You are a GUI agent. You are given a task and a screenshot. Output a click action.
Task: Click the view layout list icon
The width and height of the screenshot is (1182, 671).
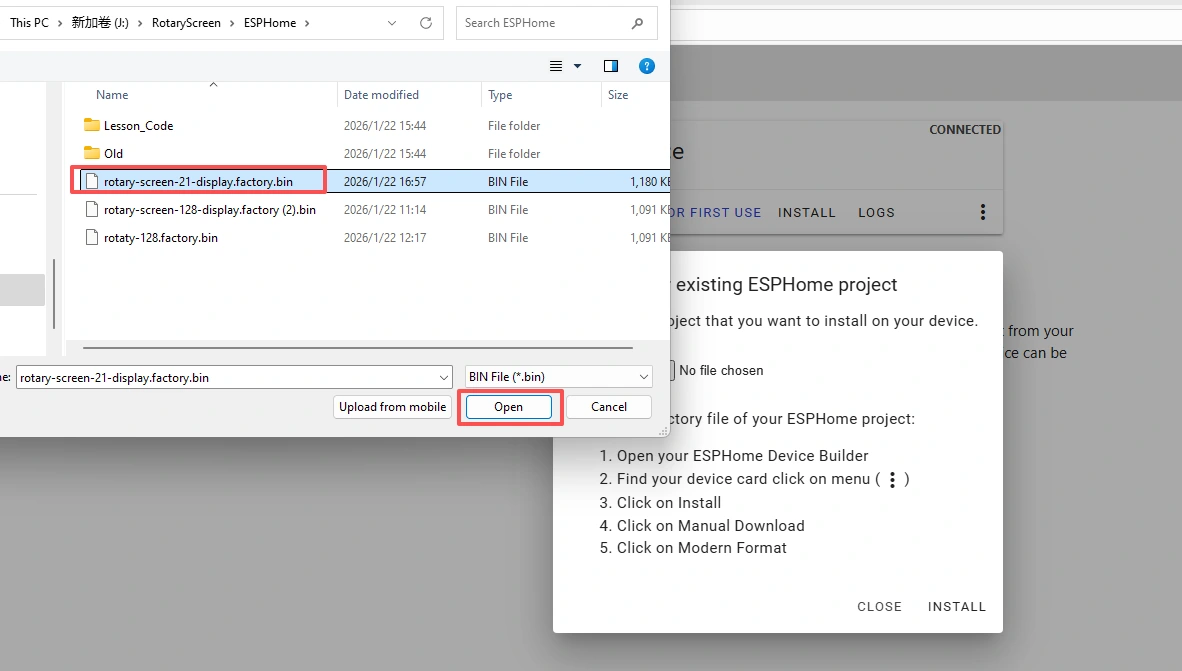pos(557,66)
